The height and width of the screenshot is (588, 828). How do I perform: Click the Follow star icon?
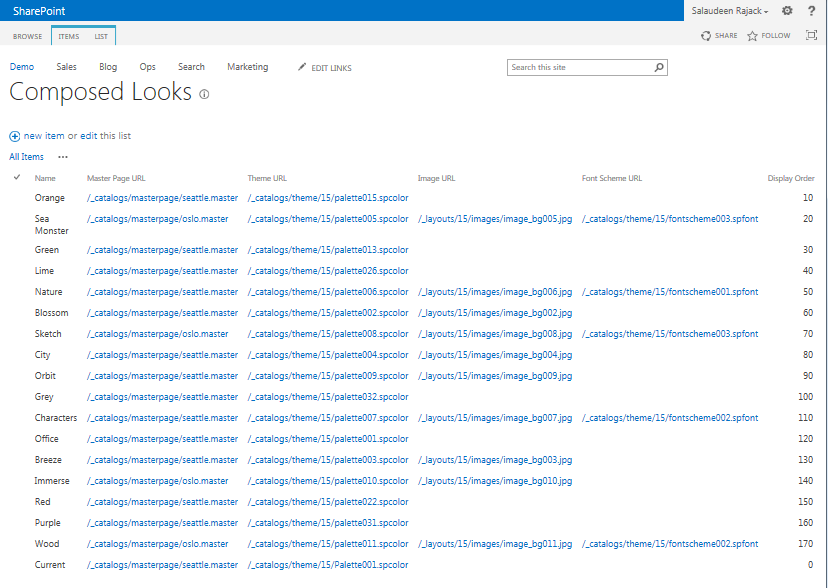pos(752,36)
